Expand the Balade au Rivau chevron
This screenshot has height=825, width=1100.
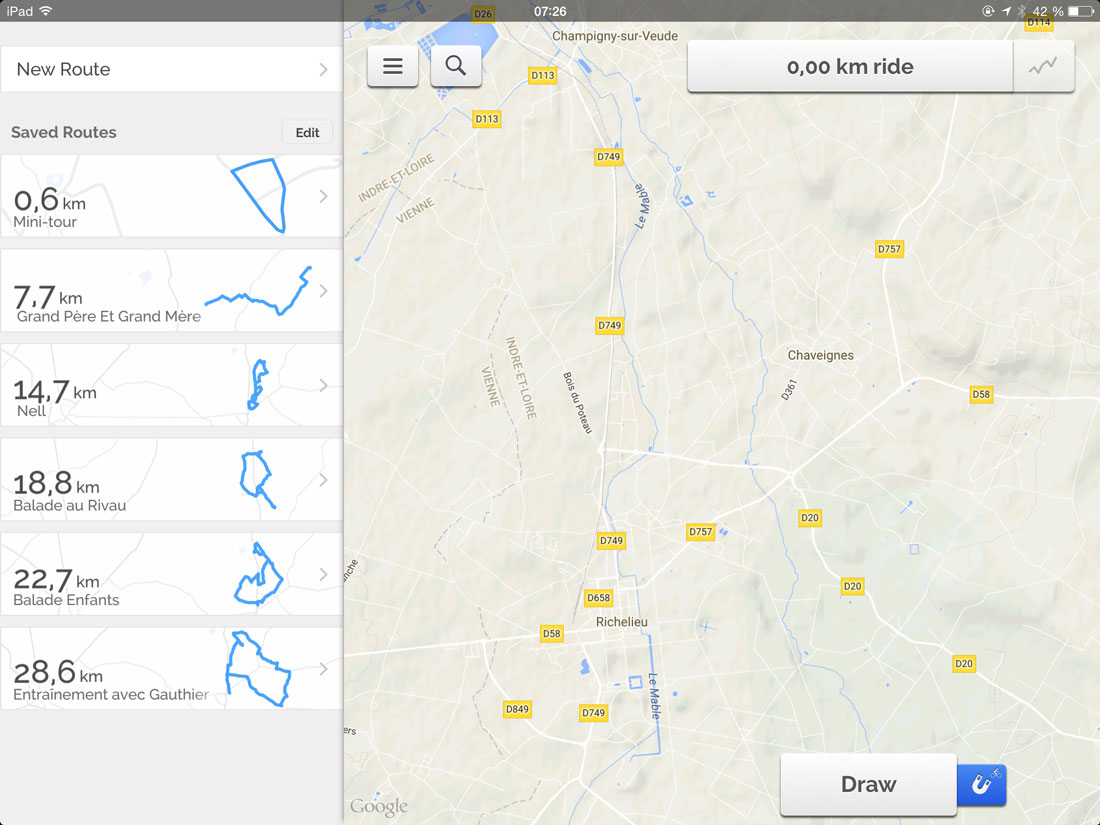click(x=323, y=480)
